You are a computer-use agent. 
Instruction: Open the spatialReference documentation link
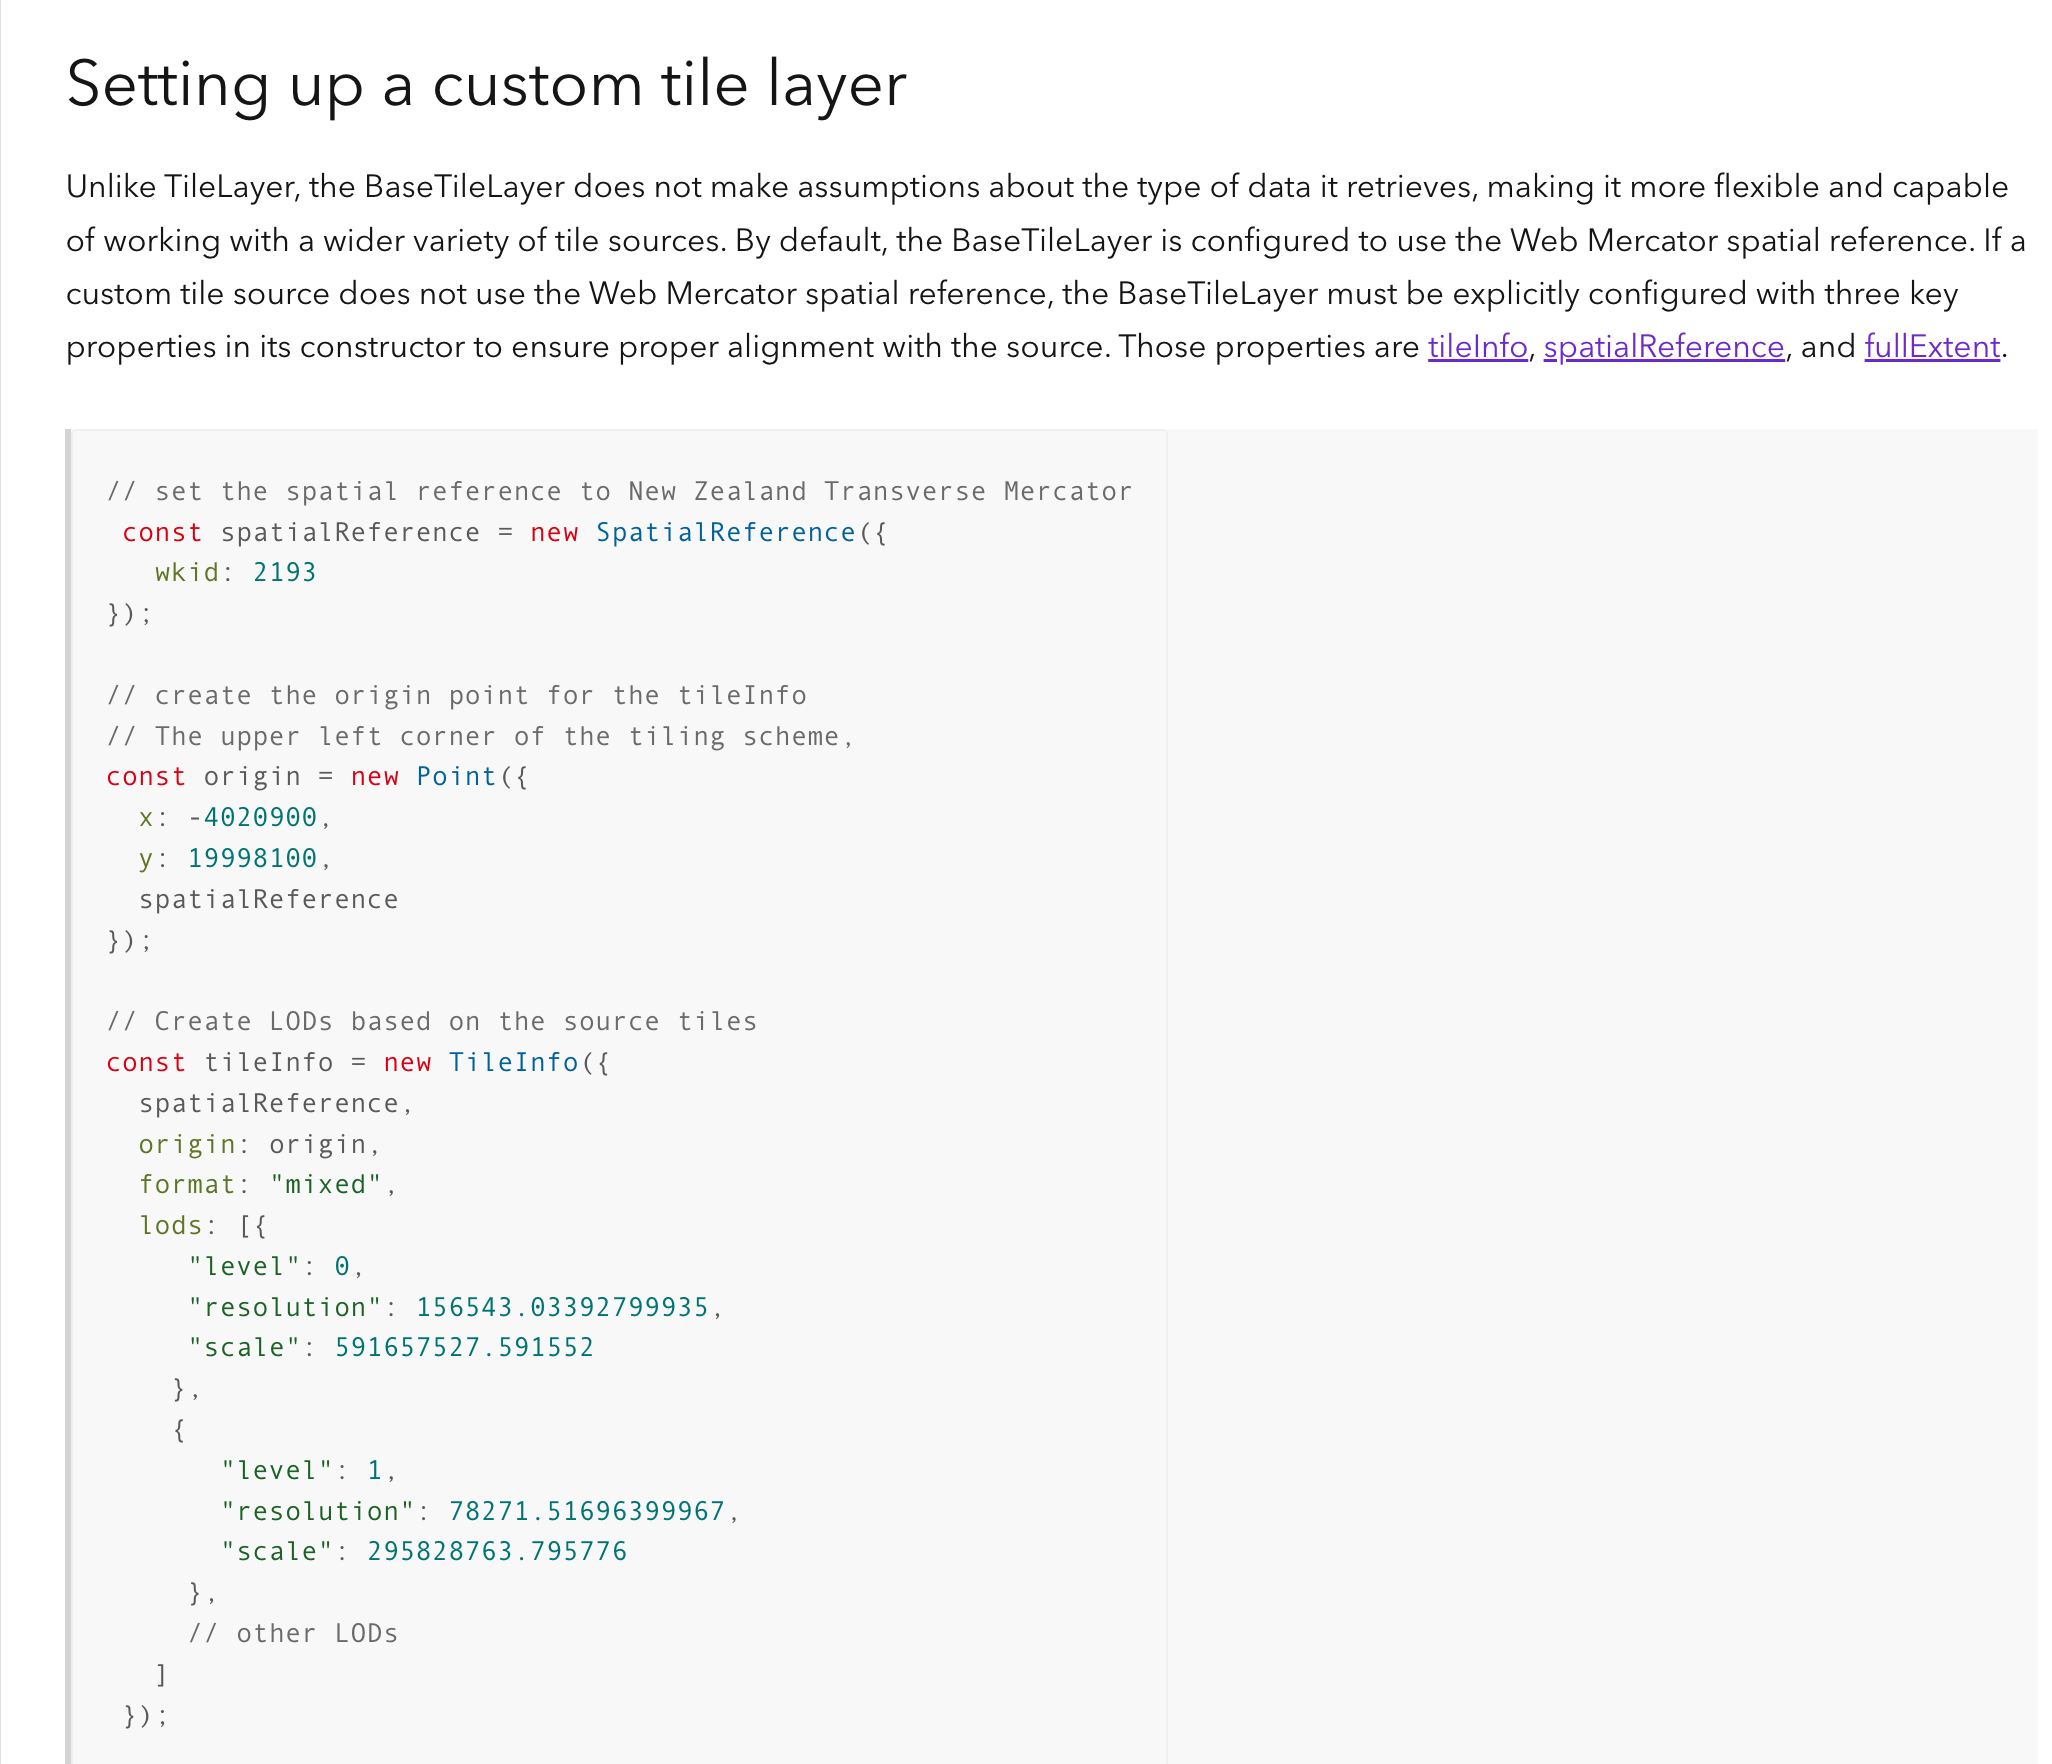1663,346
